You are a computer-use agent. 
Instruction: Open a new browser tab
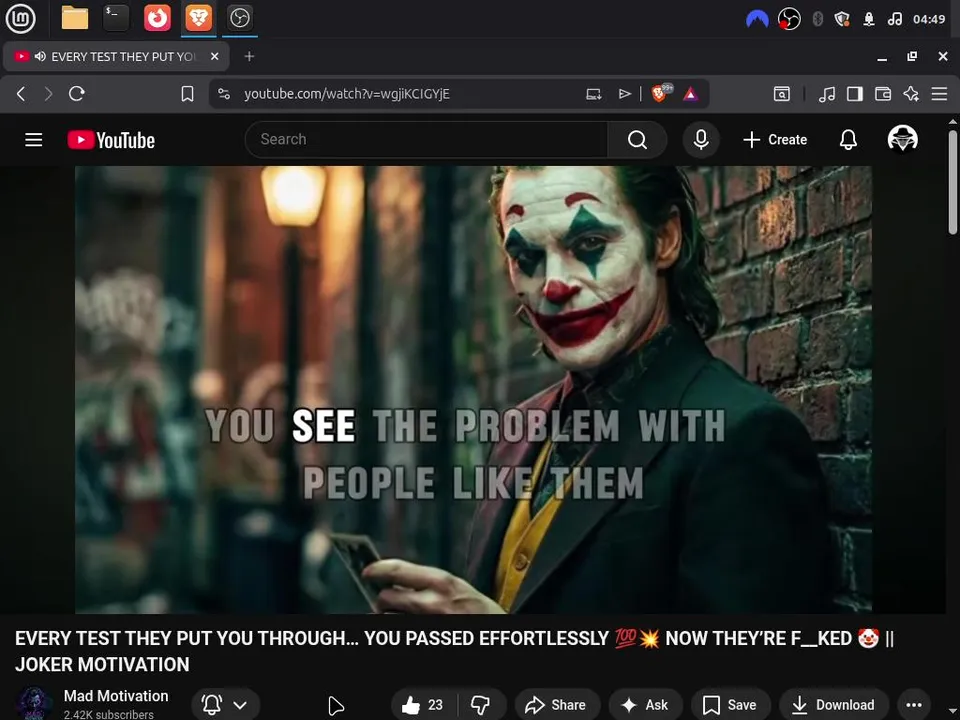click(249, 56)
